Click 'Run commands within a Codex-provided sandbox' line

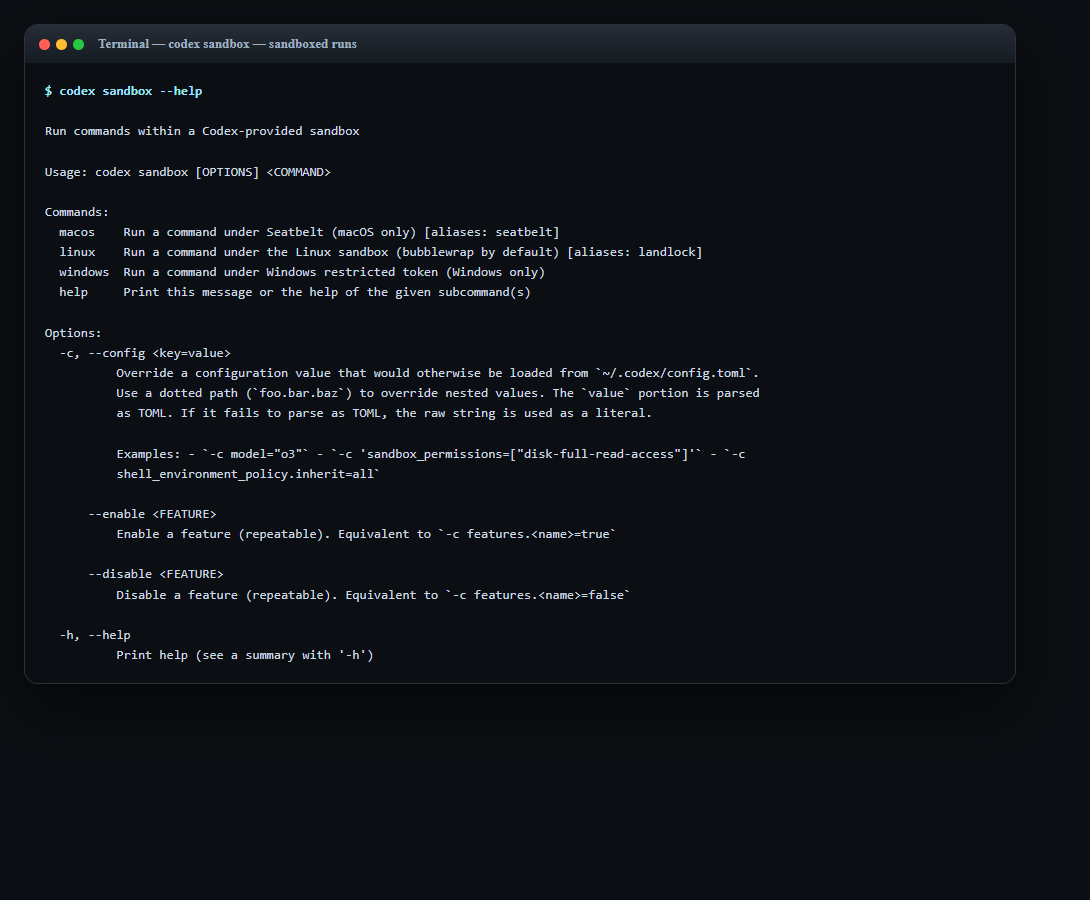(202, 131)
